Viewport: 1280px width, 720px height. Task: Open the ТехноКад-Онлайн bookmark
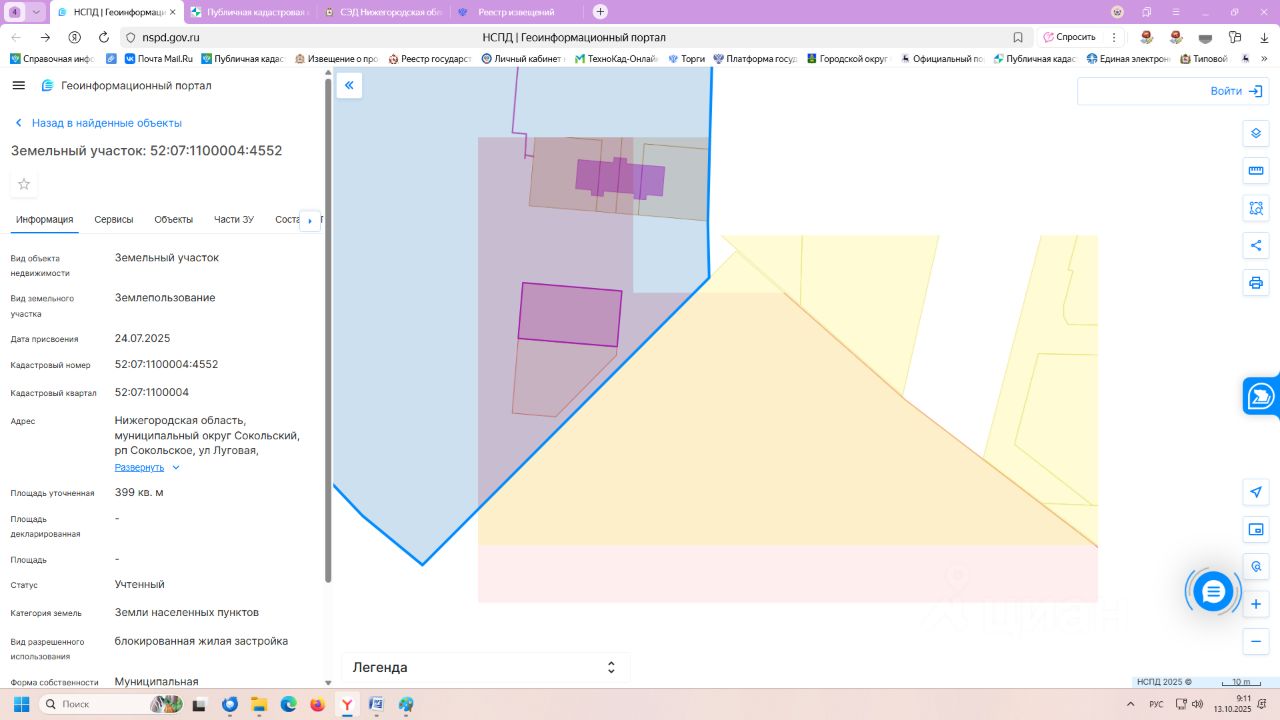(x=616, y=59)
